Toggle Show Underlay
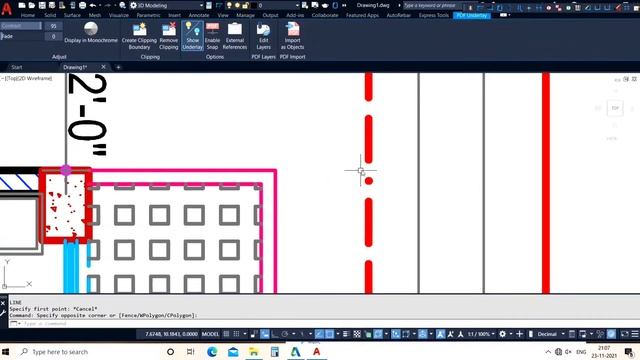Screen dimensions: 640x360 click(x=192, y=36)
